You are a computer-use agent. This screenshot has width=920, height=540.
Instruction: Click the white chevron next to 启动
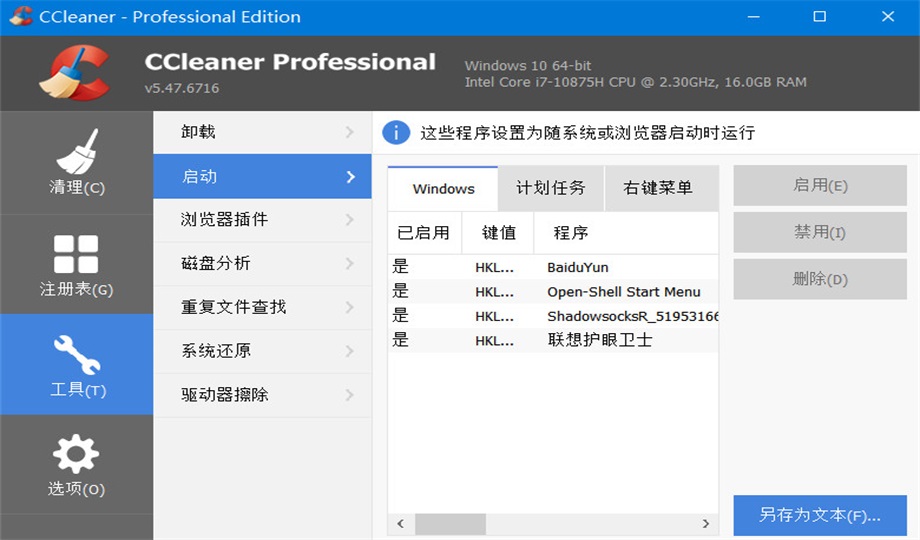tap(351, 177)
